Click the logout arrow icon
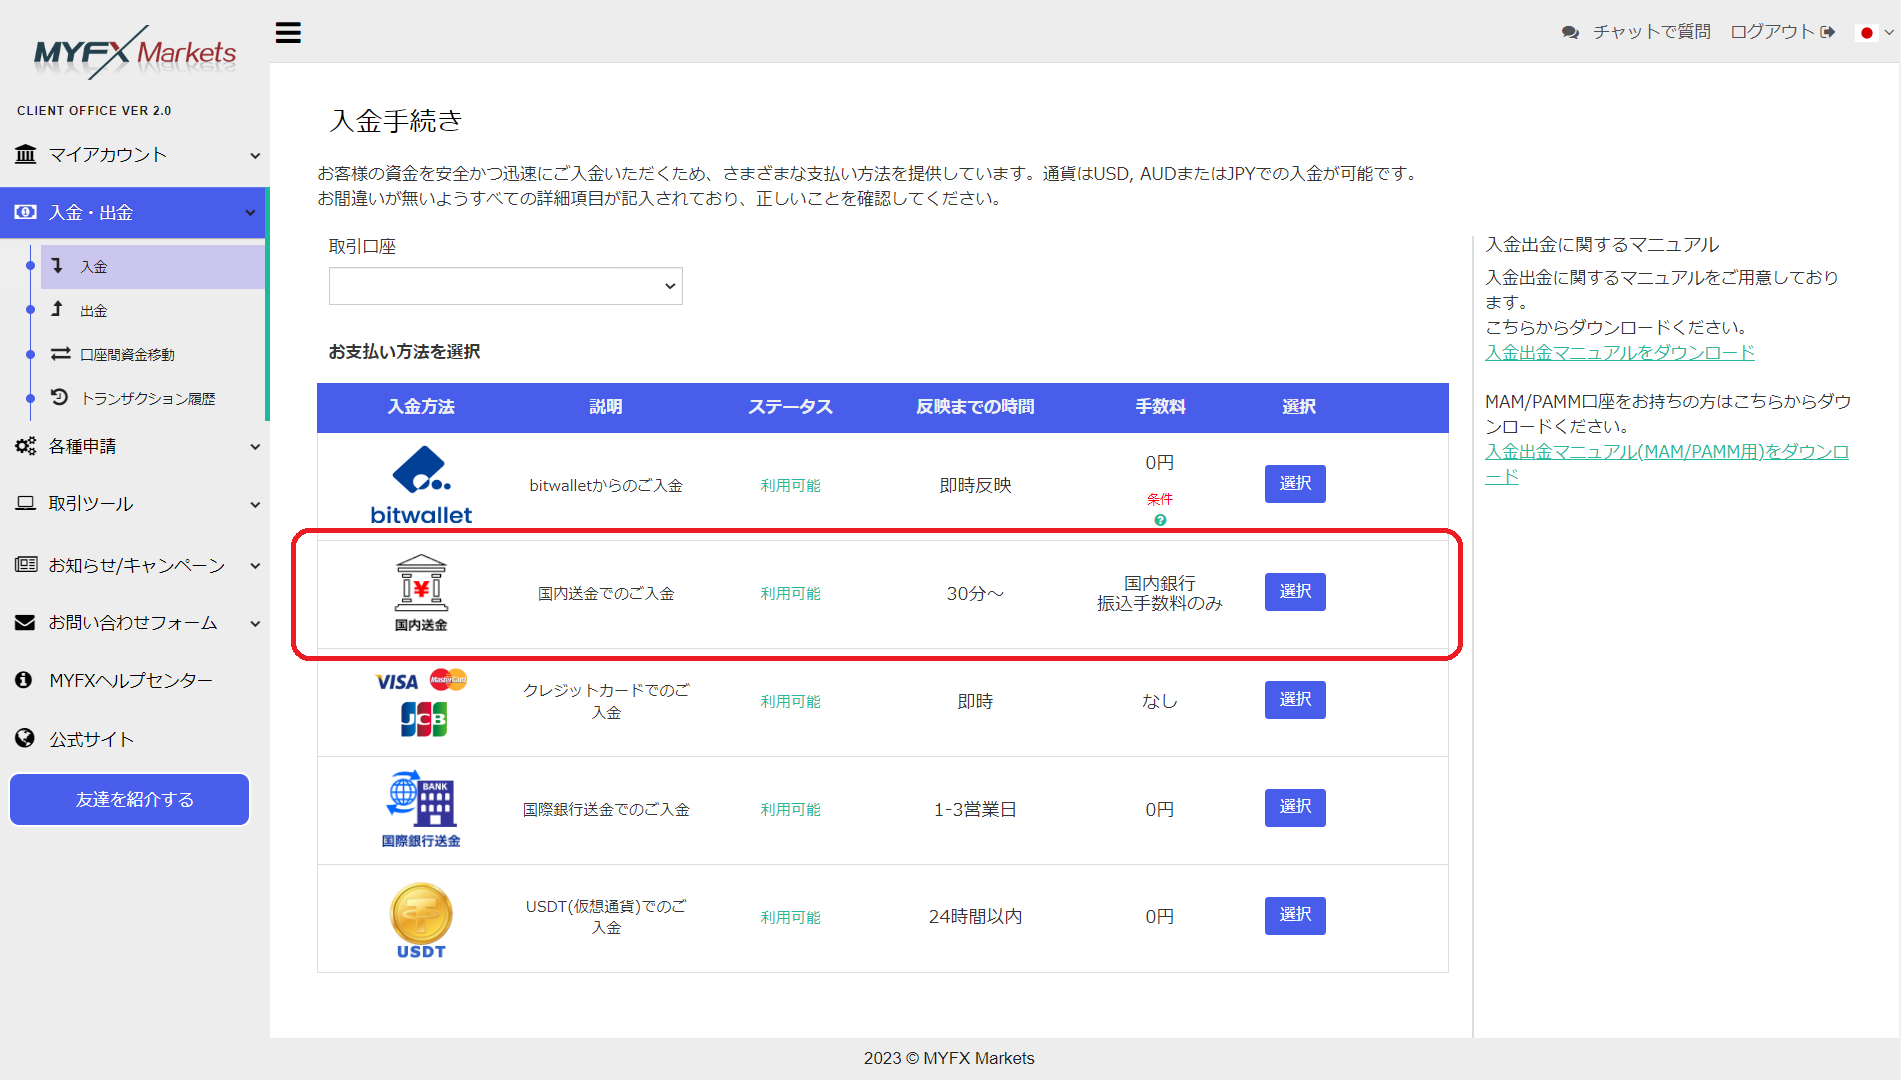Viewport: 1901px width, 1080px height. point(1828,32)
